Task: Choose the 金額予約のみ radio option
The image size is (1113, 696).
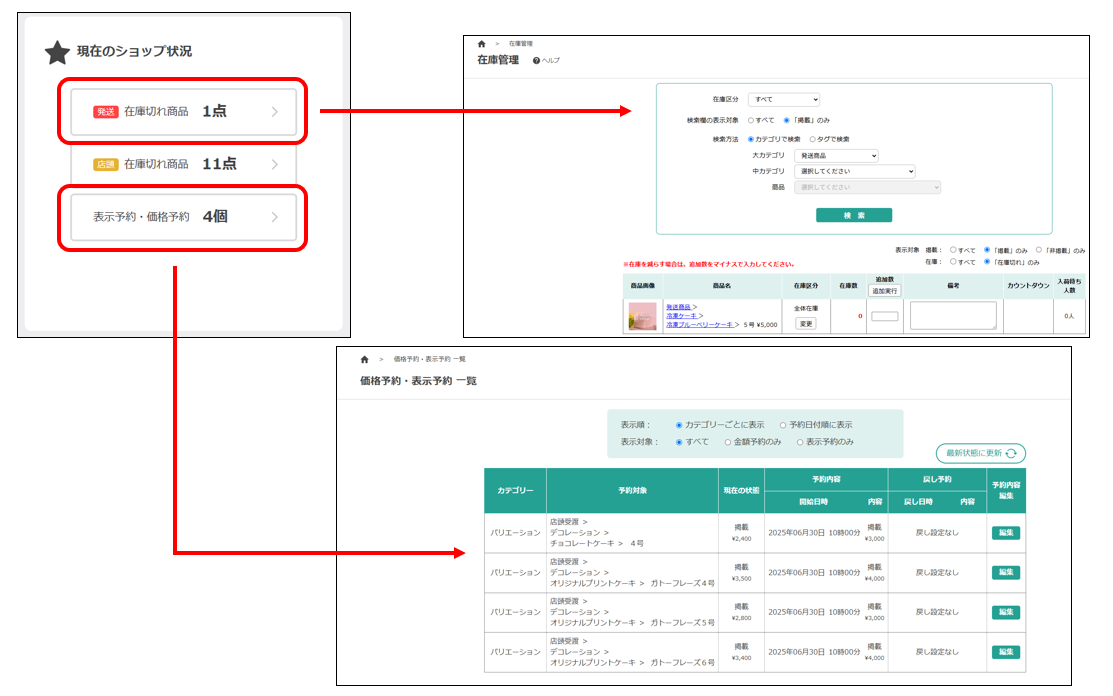Action: (728, 441)
